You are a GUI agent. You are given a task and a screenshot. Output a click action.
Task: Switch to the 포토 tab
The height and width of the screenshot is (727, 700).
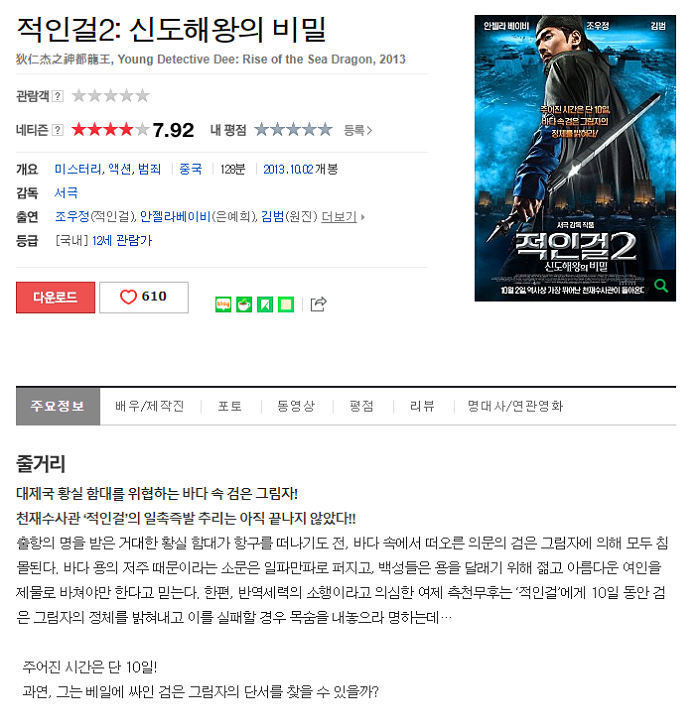[230, 406]
